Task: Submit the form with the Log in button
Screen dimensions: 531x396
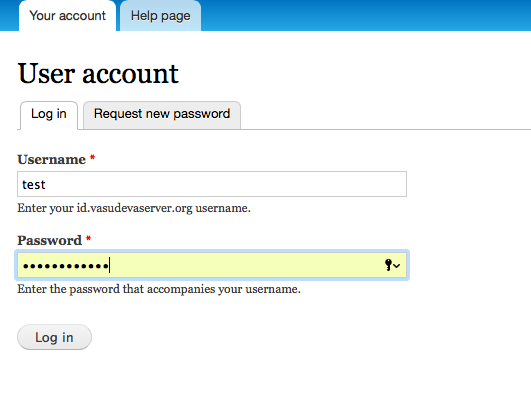Action: click(54, 337)
